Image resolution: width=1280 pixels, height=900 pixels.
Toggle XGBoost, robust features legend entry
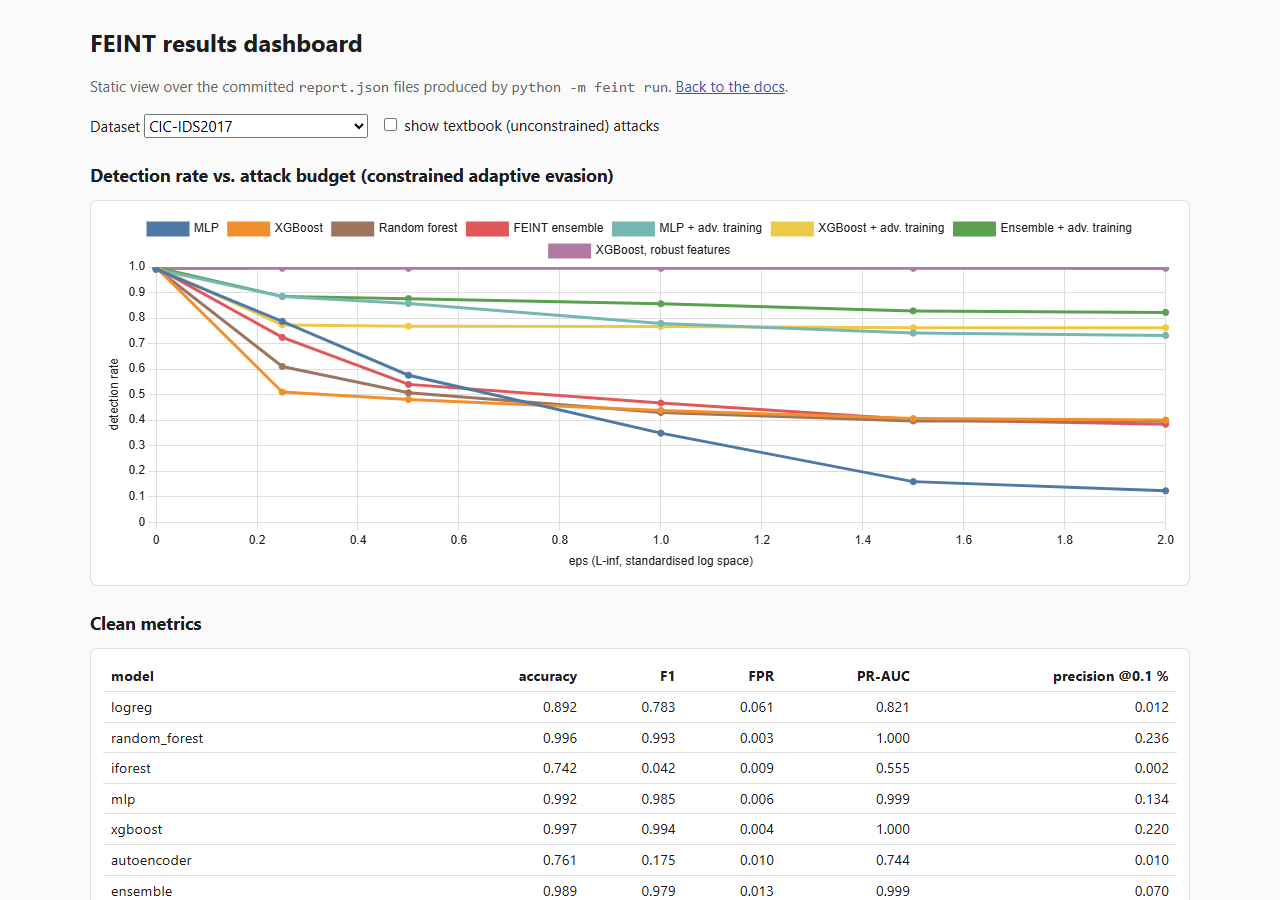click(640, 250)
